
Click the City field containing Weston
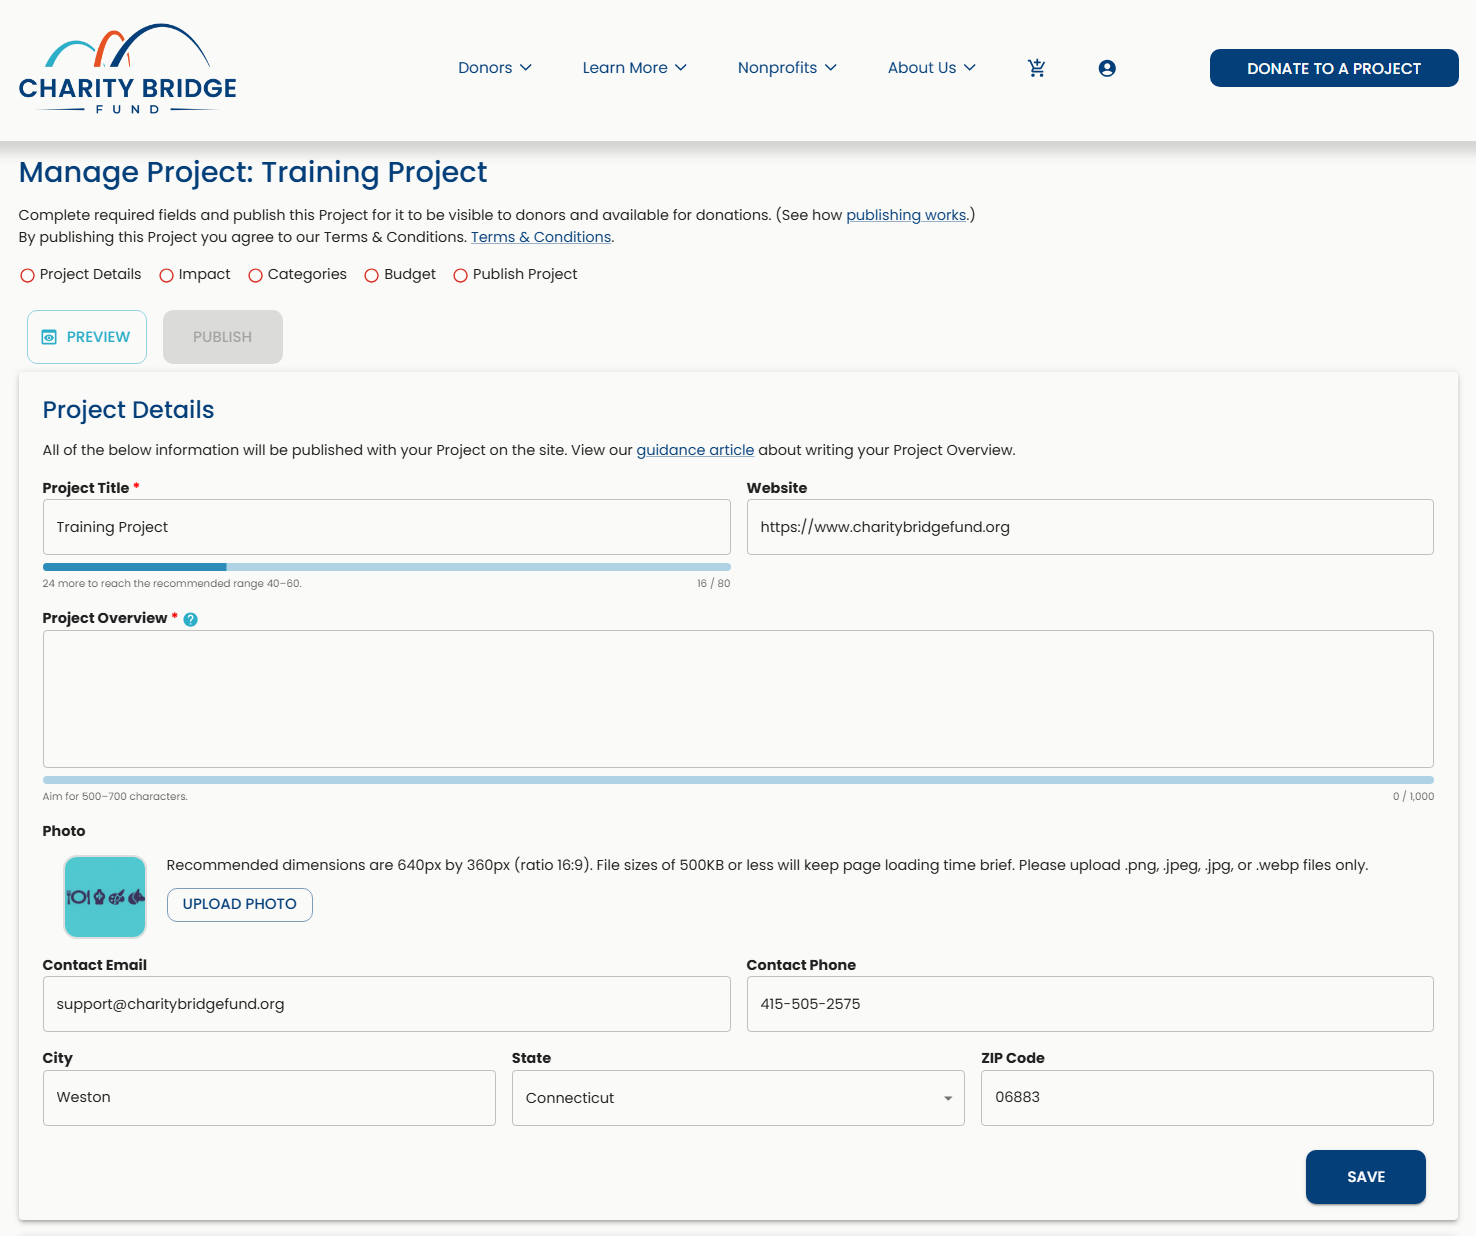click(269, 1098)
